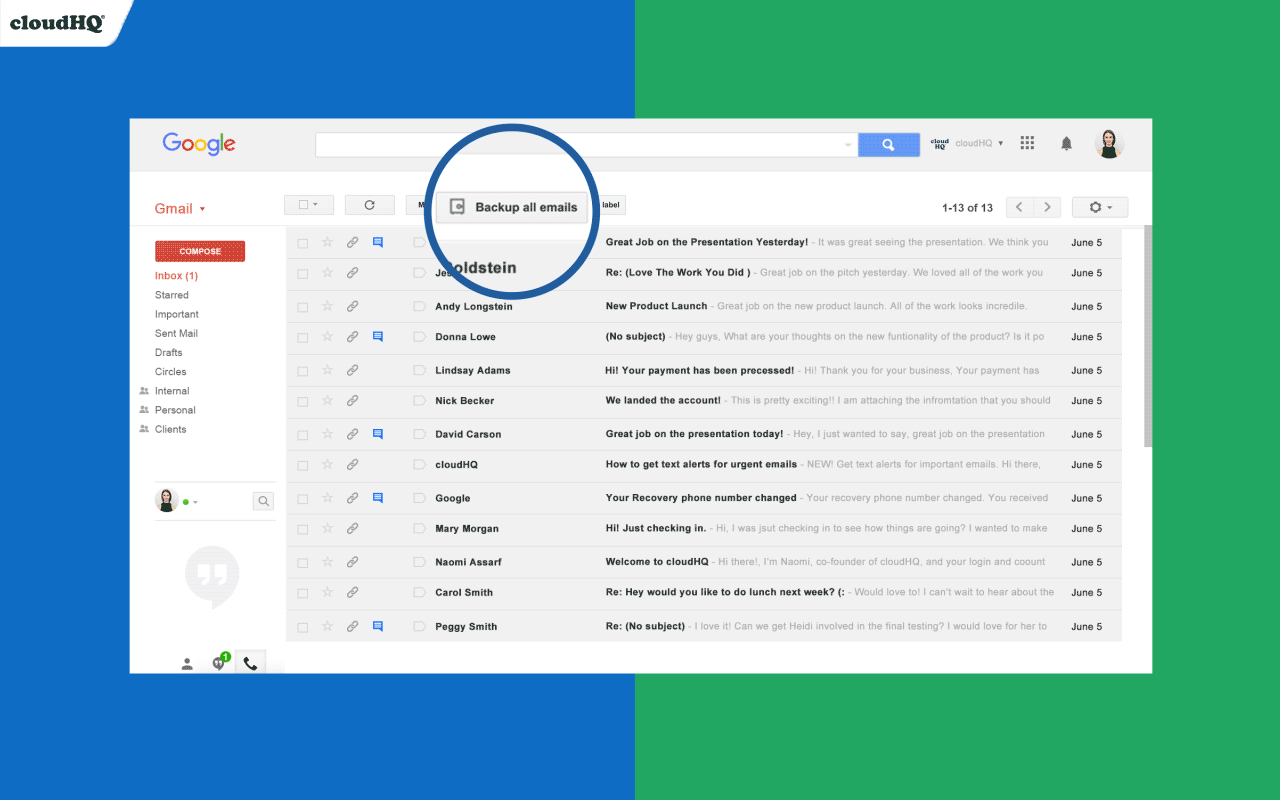
Task: Tick the checkbox for the Donna Lowe email
Action: (302, 338)
